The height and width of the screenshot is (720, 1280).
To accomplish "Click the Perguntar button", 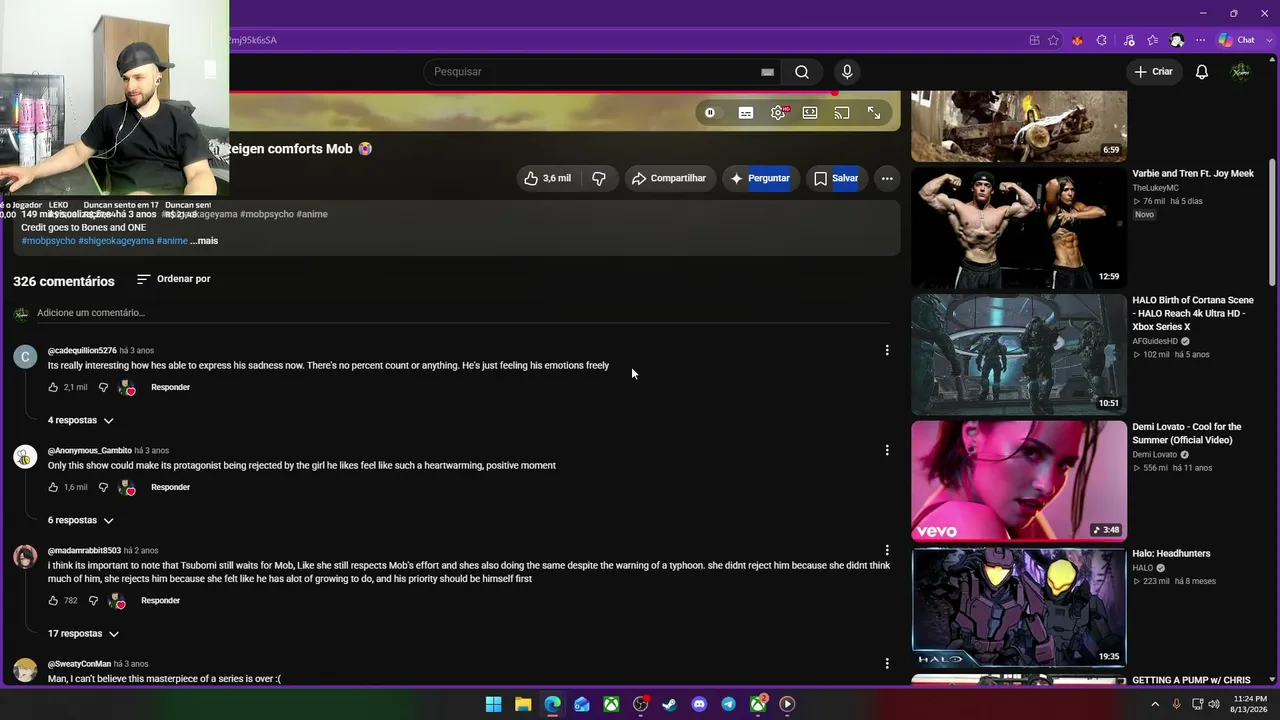I will (761, 178).
